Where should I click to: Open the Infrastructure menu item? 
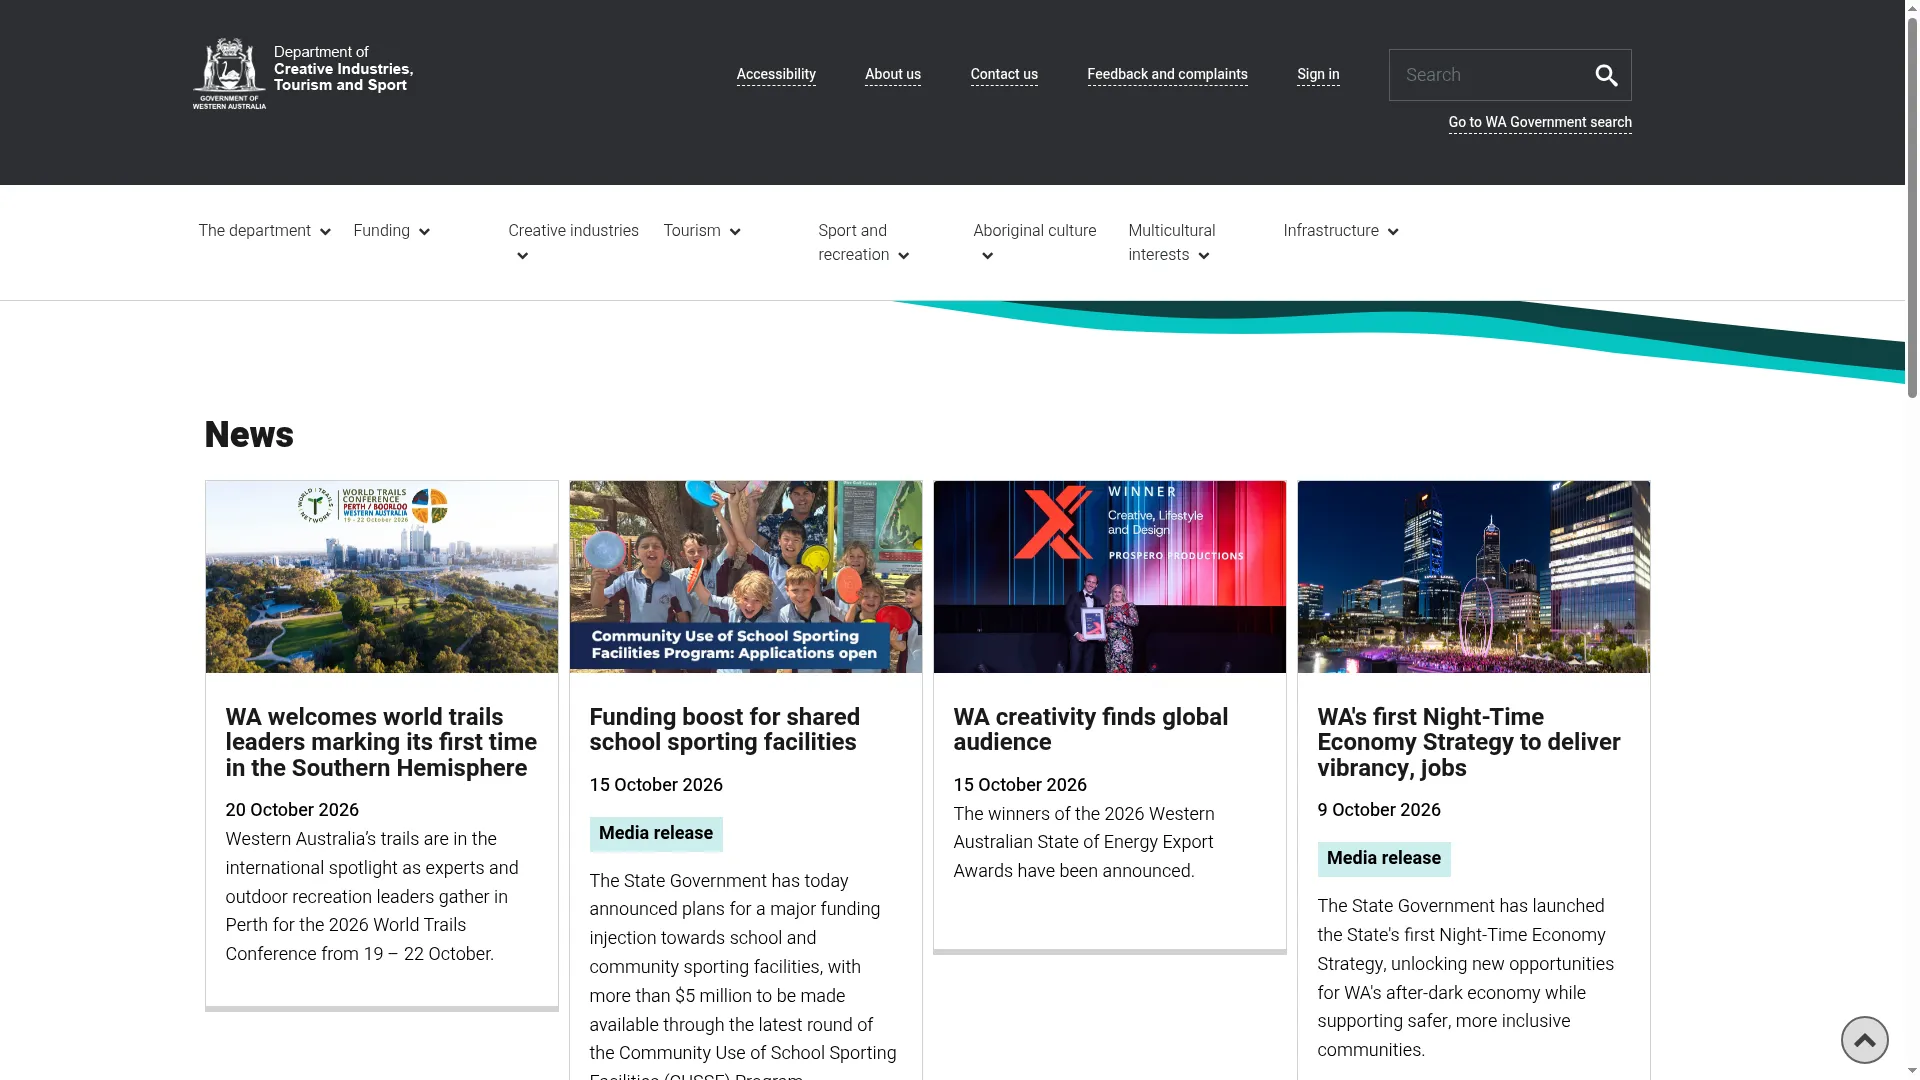[x=1331, y=231]
